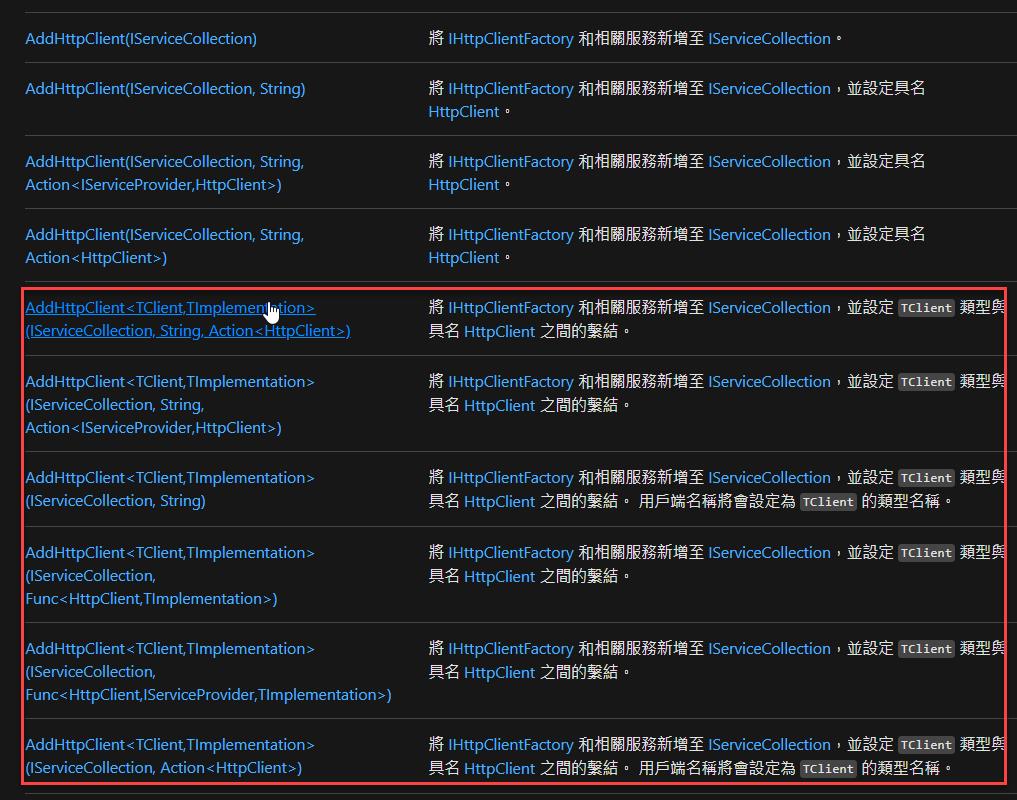Open AddHttpClient(IServiceCollection, String, Action<IServiceProvider,HttpClient>) overload

click(x=164, y=172)
